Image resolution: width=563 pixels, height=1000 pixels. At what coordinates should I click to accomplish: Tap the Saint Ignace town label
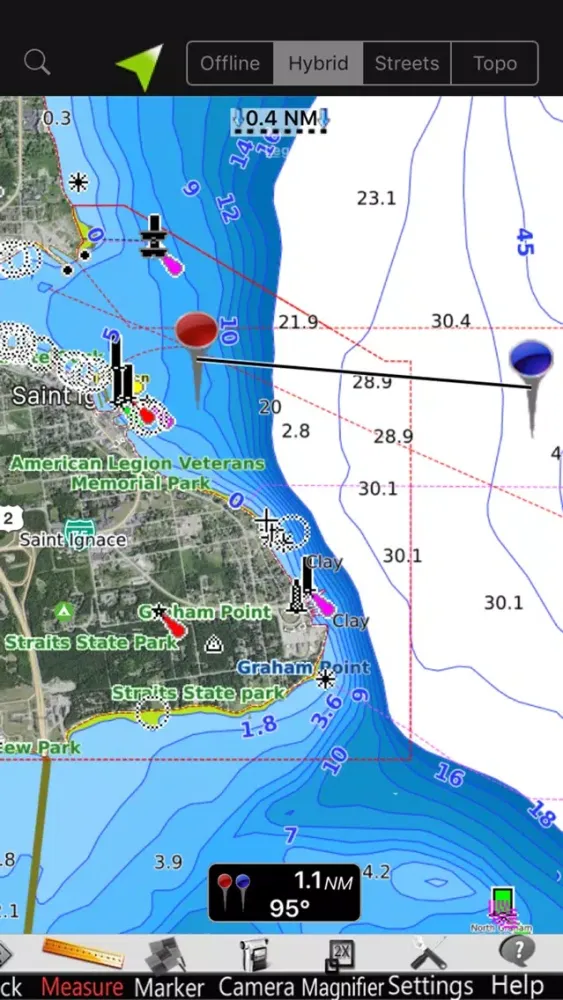click(73, 540)
